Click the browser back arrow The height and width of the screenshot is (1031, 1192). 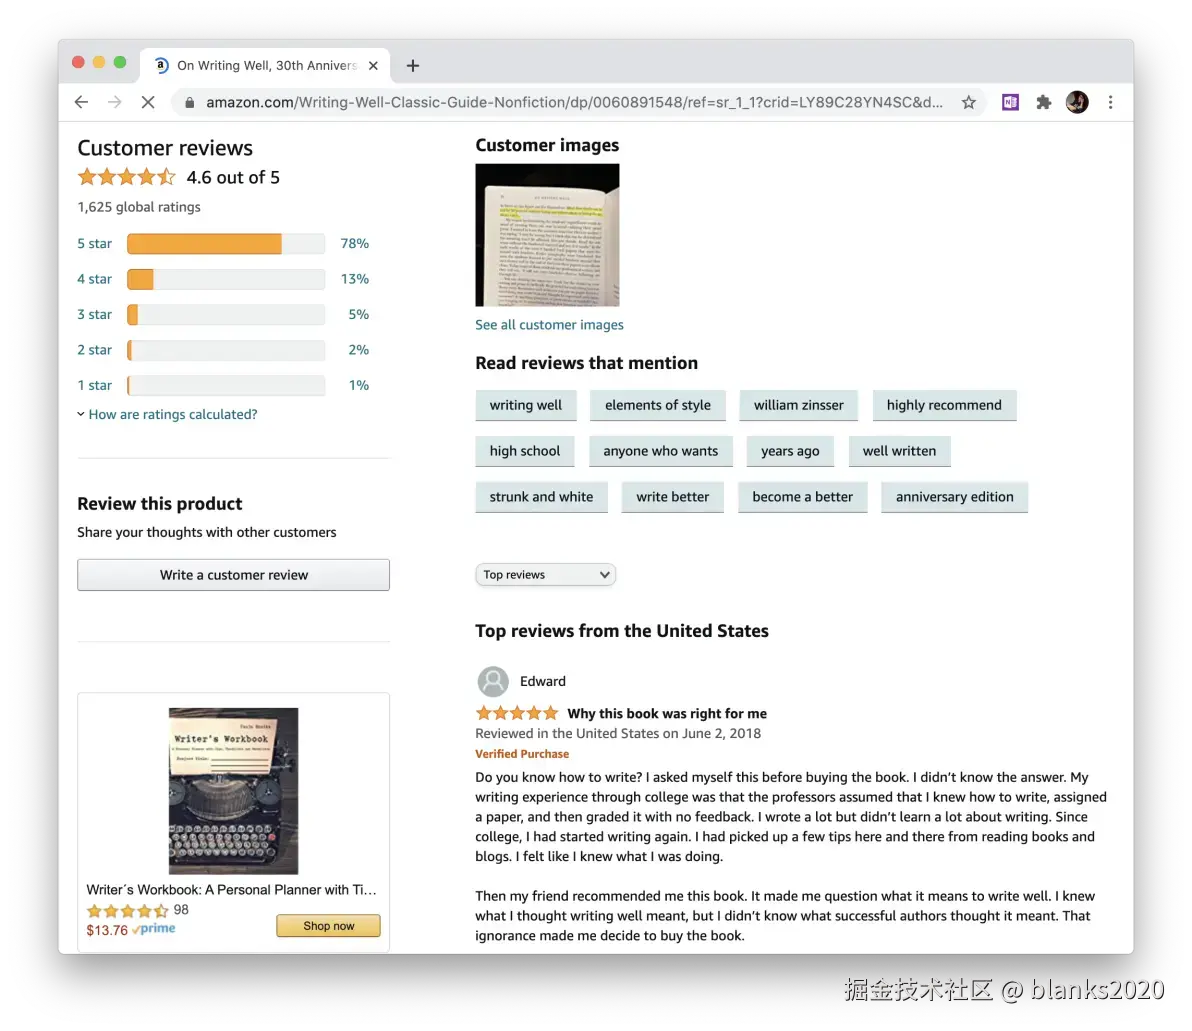coord(81,102)
